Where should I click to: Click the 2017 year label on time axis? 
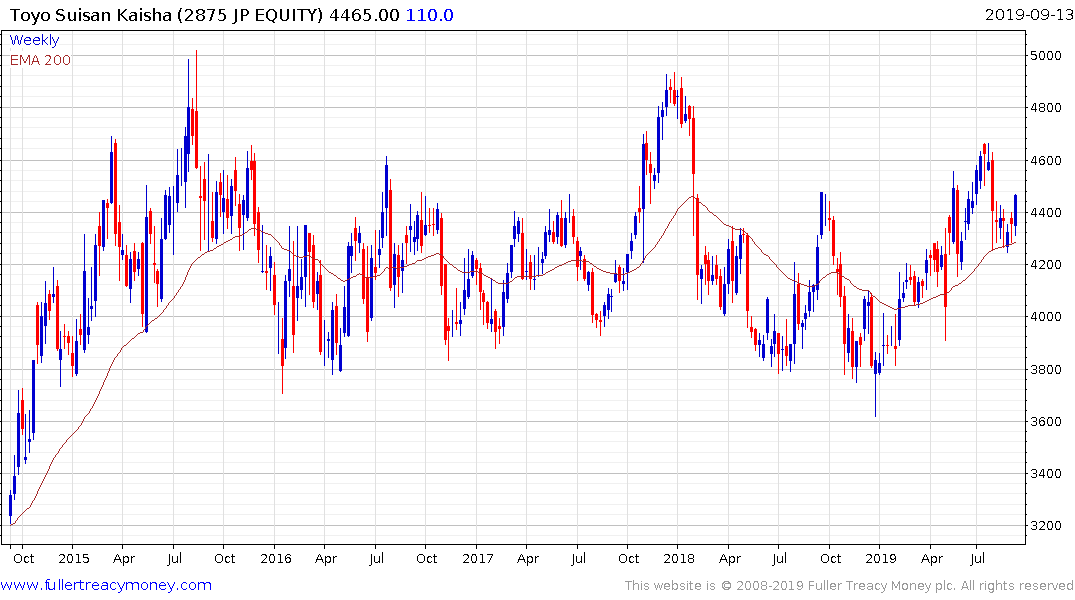(478, 558)
